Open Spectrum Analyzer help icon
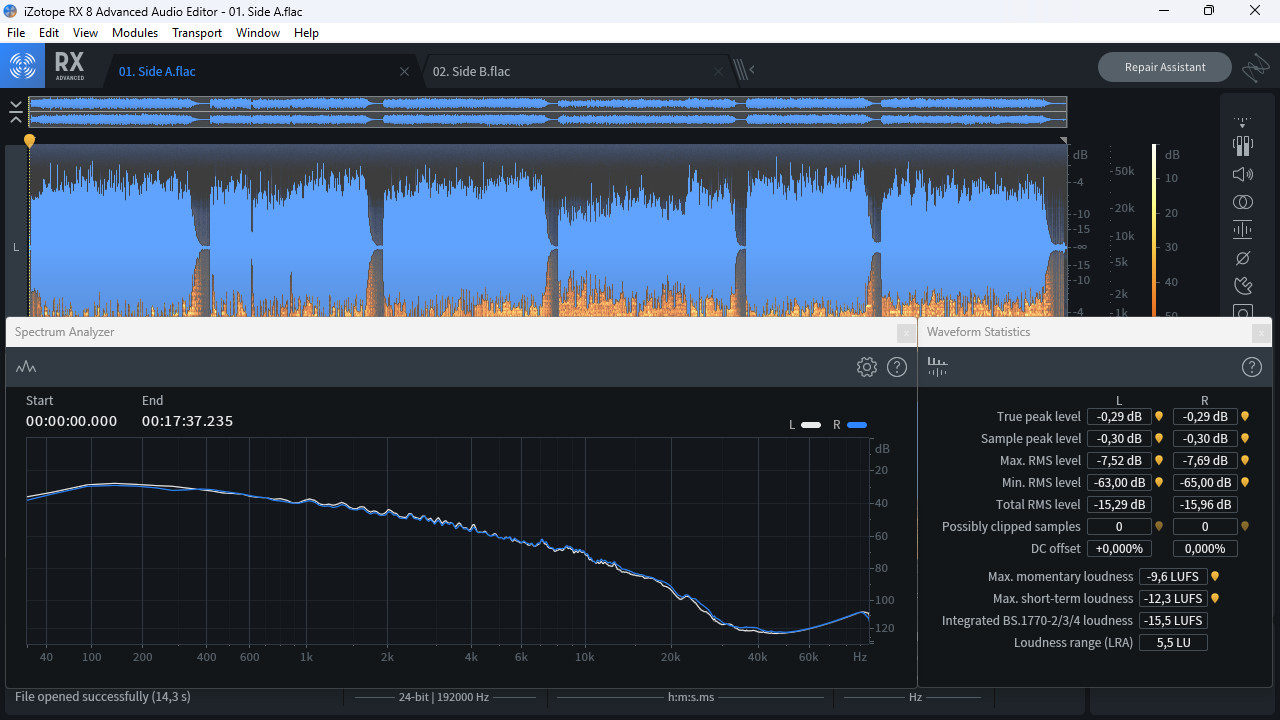 click(897, 367)
